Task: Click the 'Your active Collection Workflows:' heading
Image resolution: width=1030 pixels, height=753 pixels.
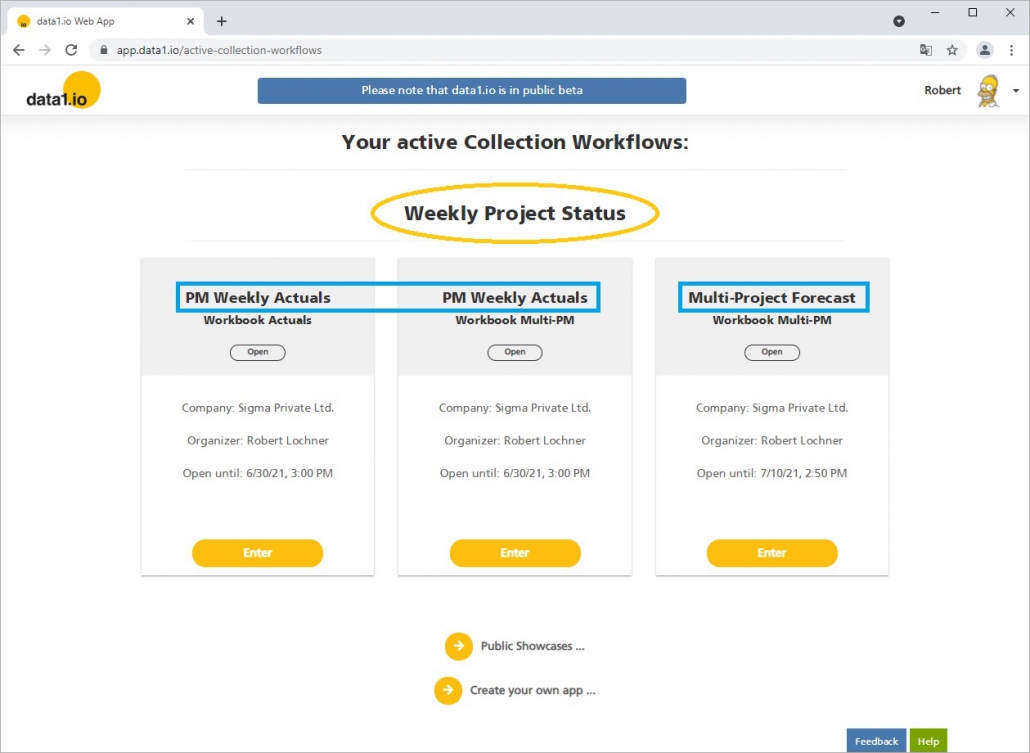Action: [515, 141]
